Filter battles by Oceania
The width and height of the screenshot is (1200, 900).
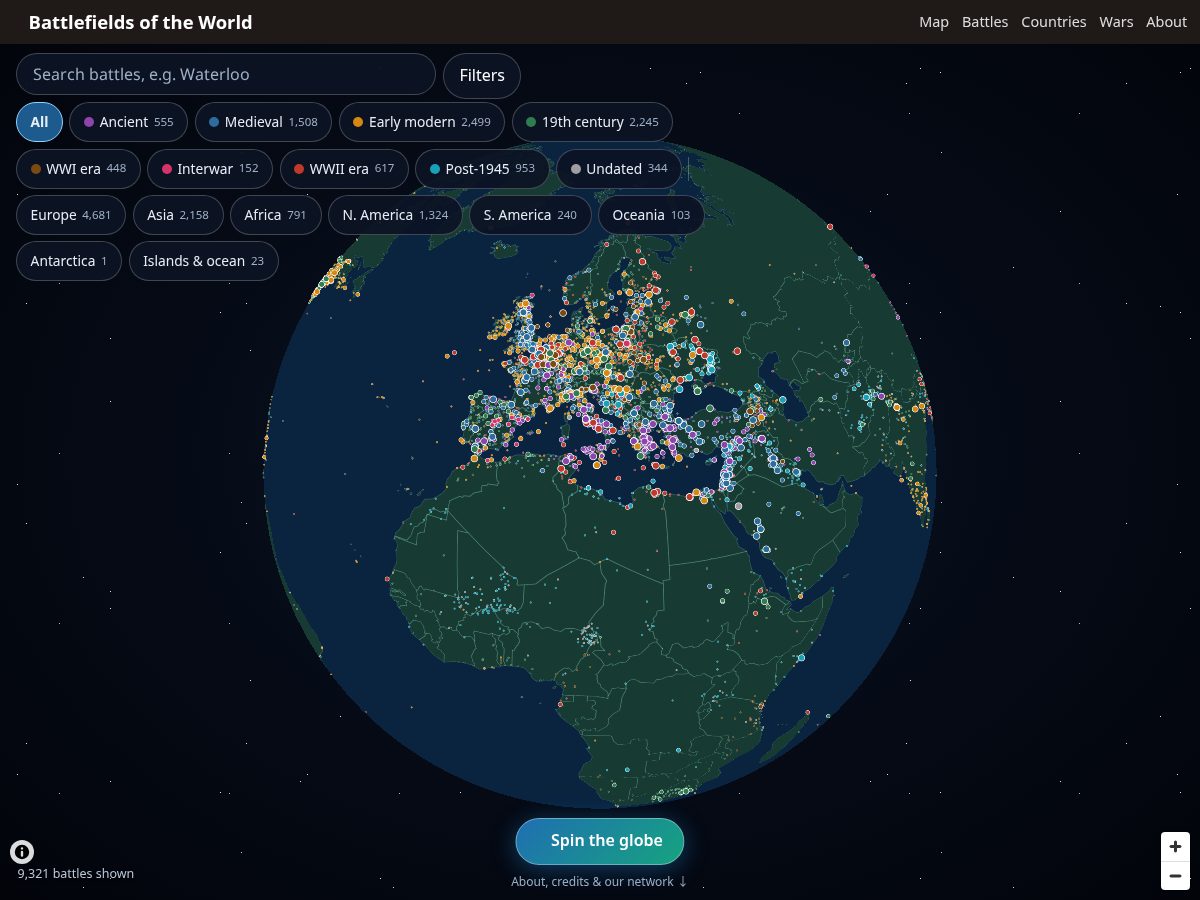click(x=651, y=215)
